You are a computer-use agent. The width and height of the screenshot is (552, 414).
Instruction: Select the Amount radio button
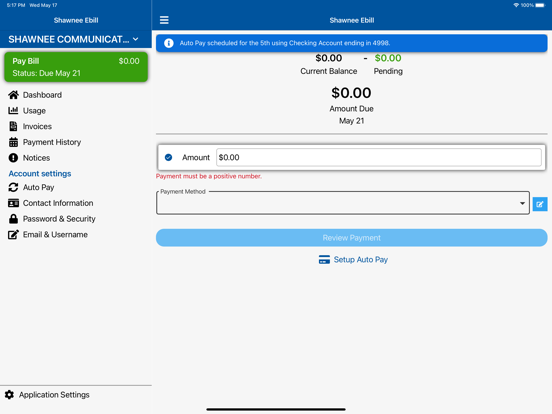tap(169, 157)
